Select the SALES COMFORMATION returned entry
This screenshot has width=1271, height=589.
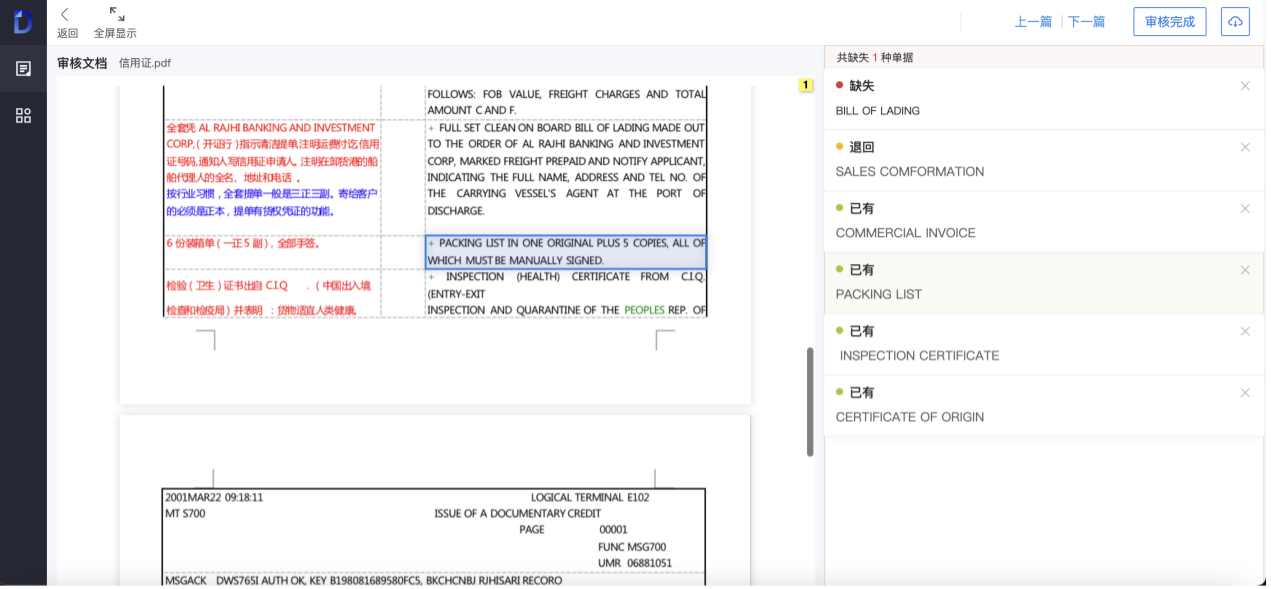(1044, 159)
